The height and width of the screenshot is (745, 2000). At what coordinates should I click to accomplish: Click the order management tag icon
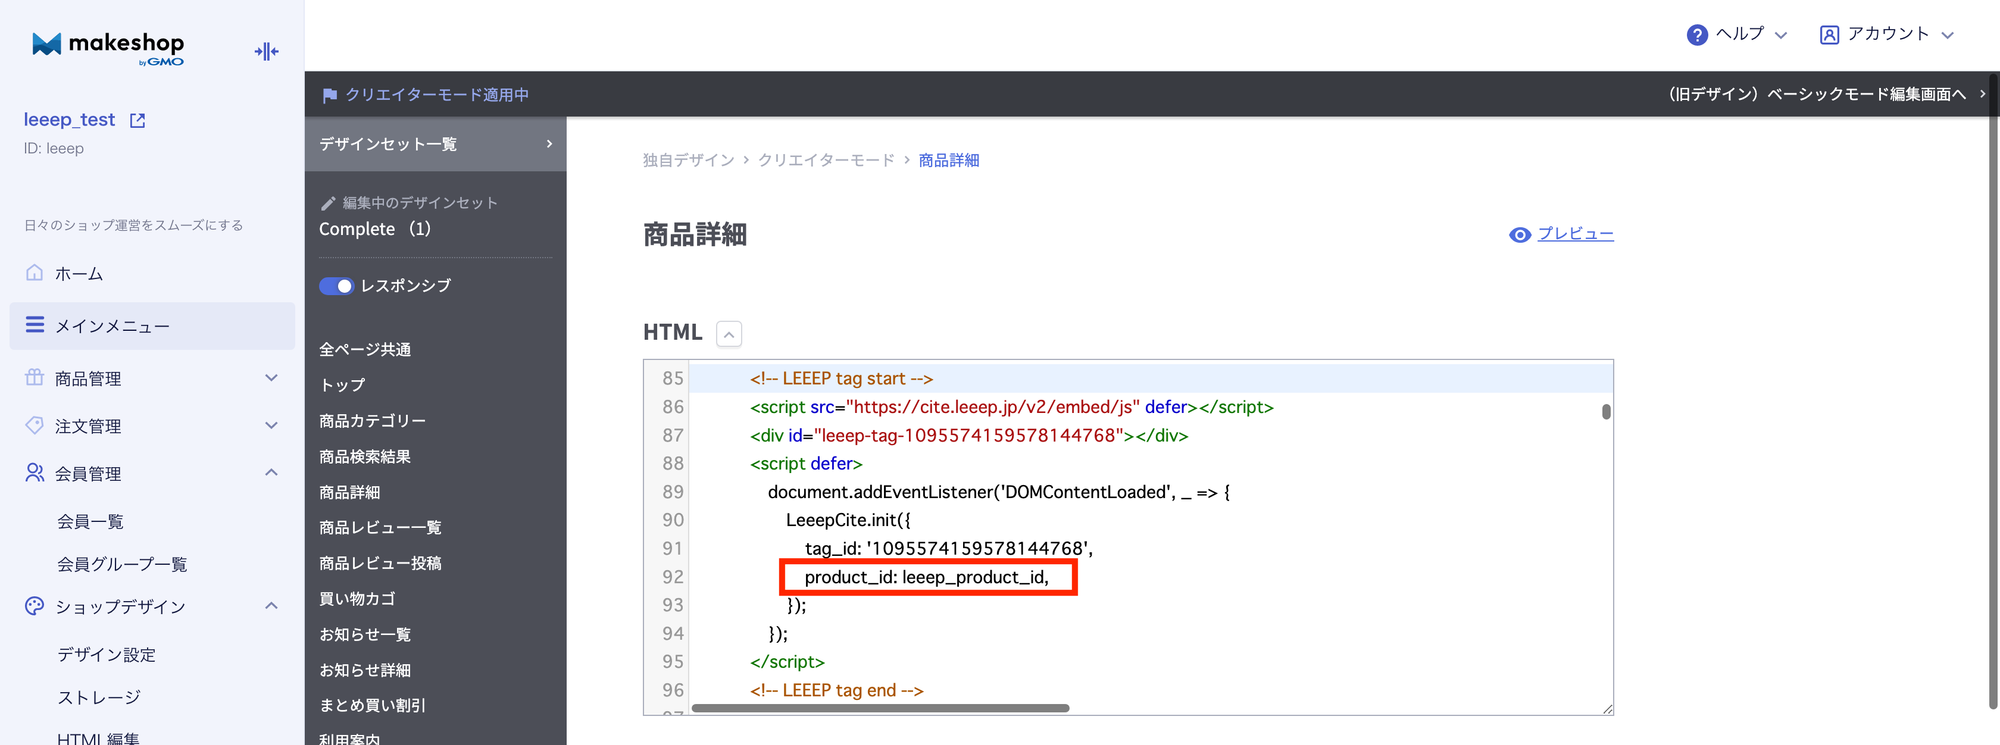click(35, 425)
